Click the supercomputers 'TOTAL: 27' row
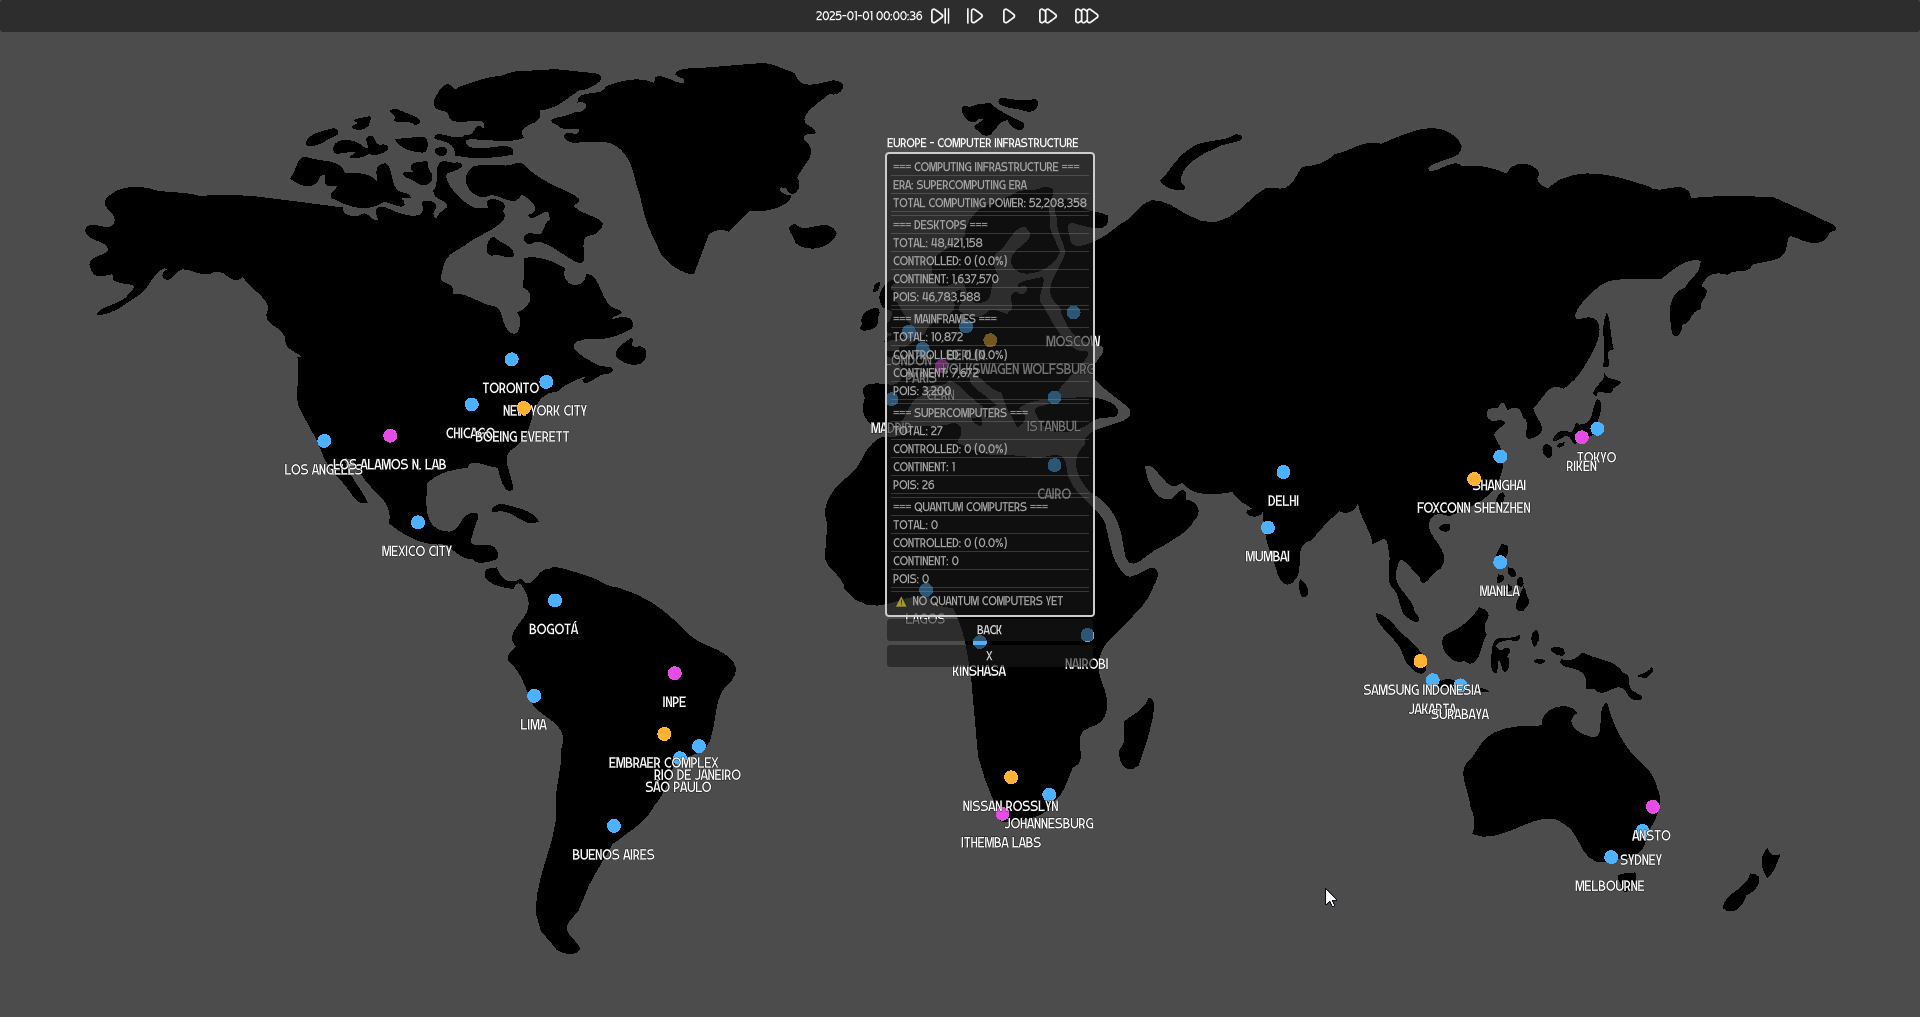The height and width of the screenshot is (1017, 1920). 918,431
